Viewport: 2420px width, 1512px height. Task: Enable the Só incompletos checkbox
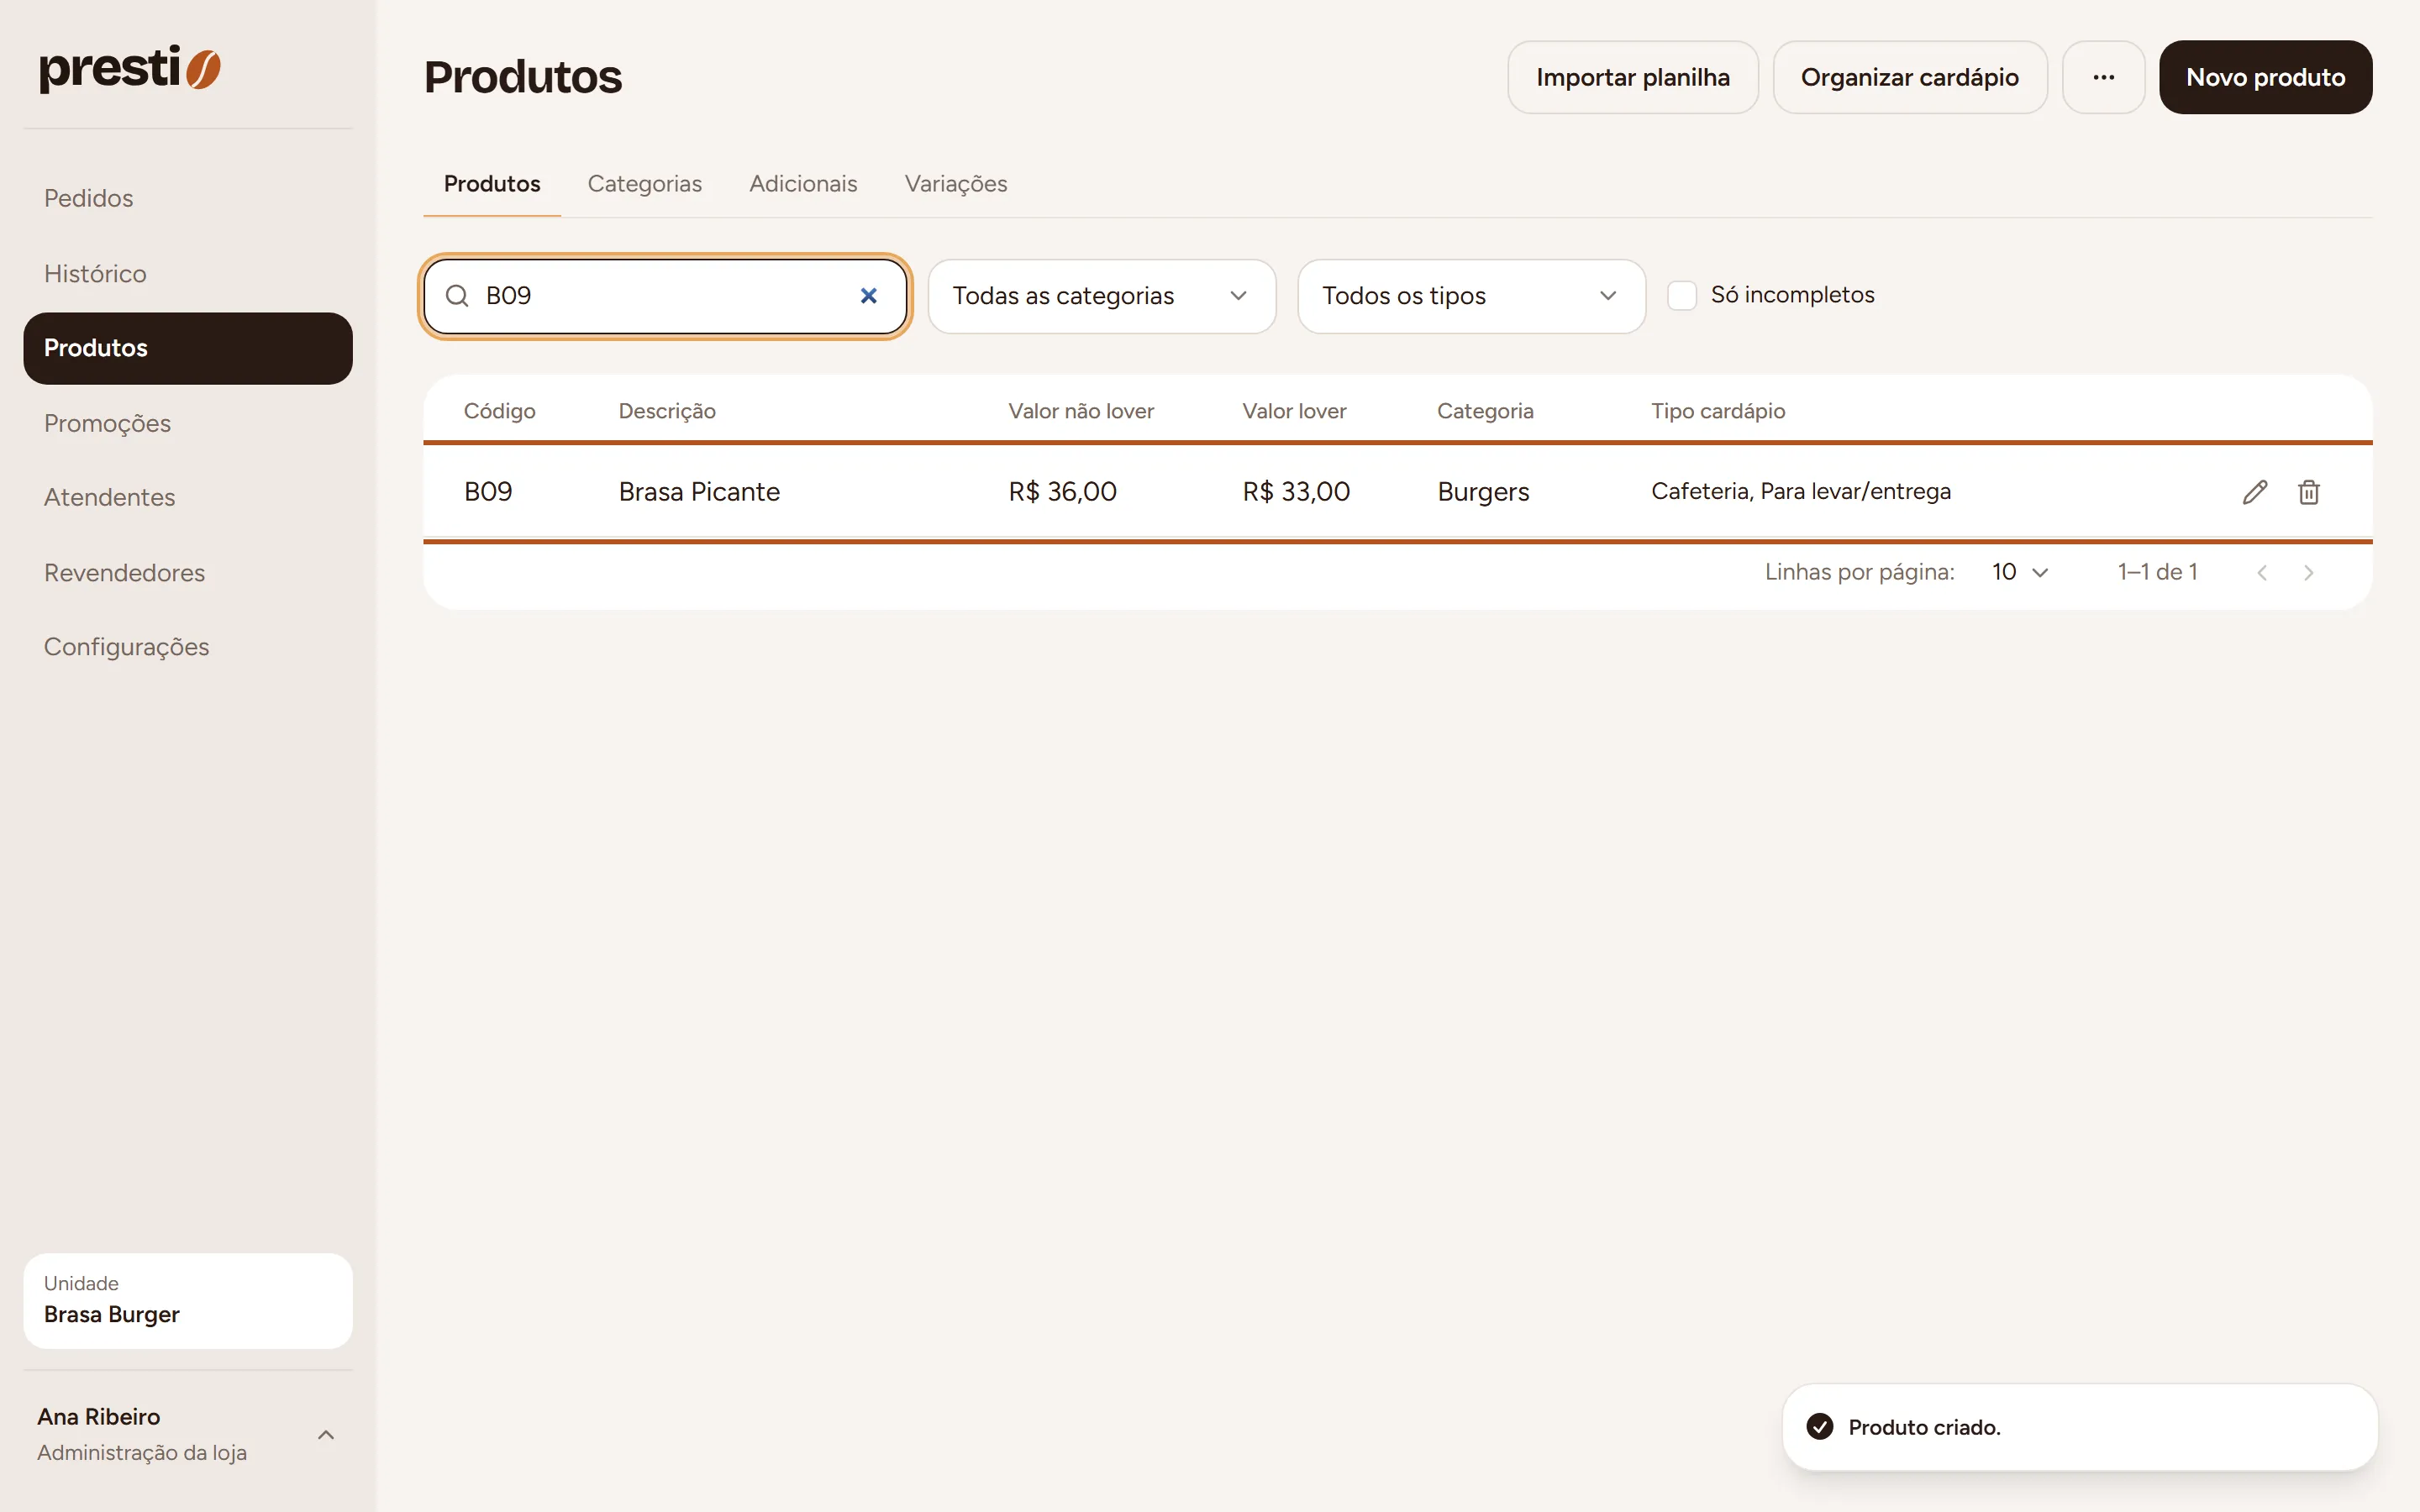(x=1682, y=296)
